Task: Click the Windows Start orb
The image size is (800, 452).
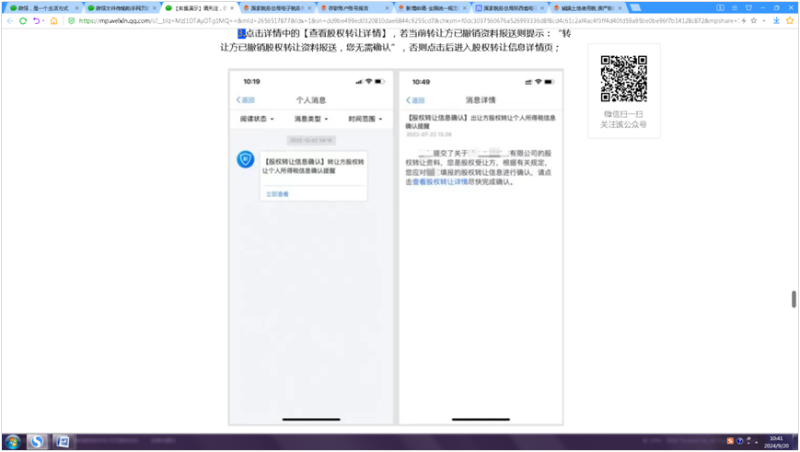Action: 13,441
